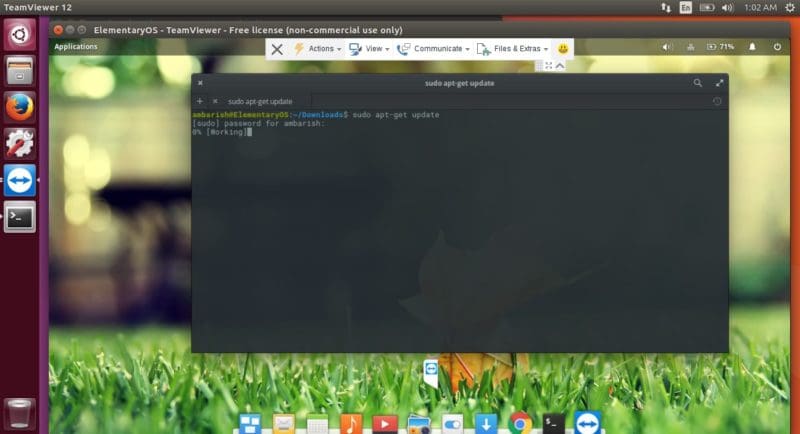Click the smiley feedback icon
The height and width of the screenshot is (434, 800).
563,48
